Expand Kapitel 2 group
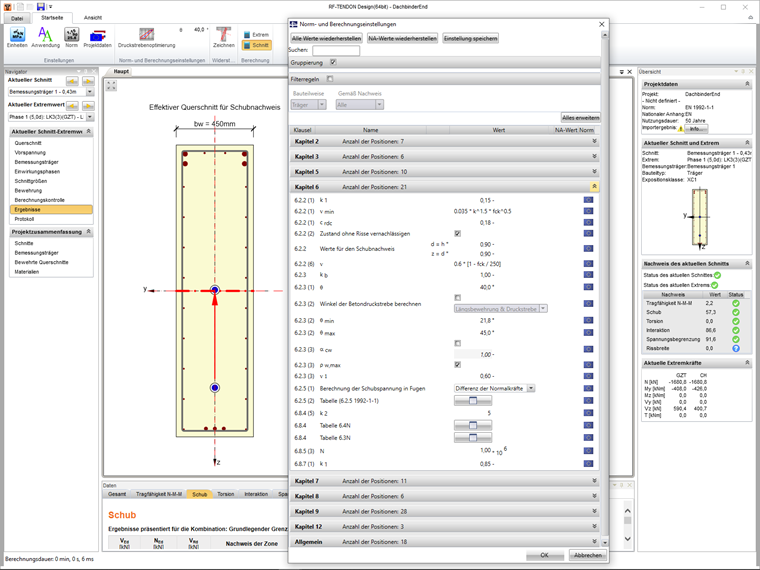The image size is (760, 570). [594, 141]
